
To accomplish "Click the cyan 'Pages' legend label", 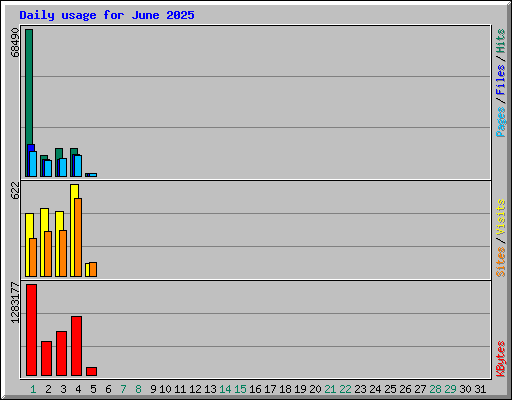I will tap(501, 122).
